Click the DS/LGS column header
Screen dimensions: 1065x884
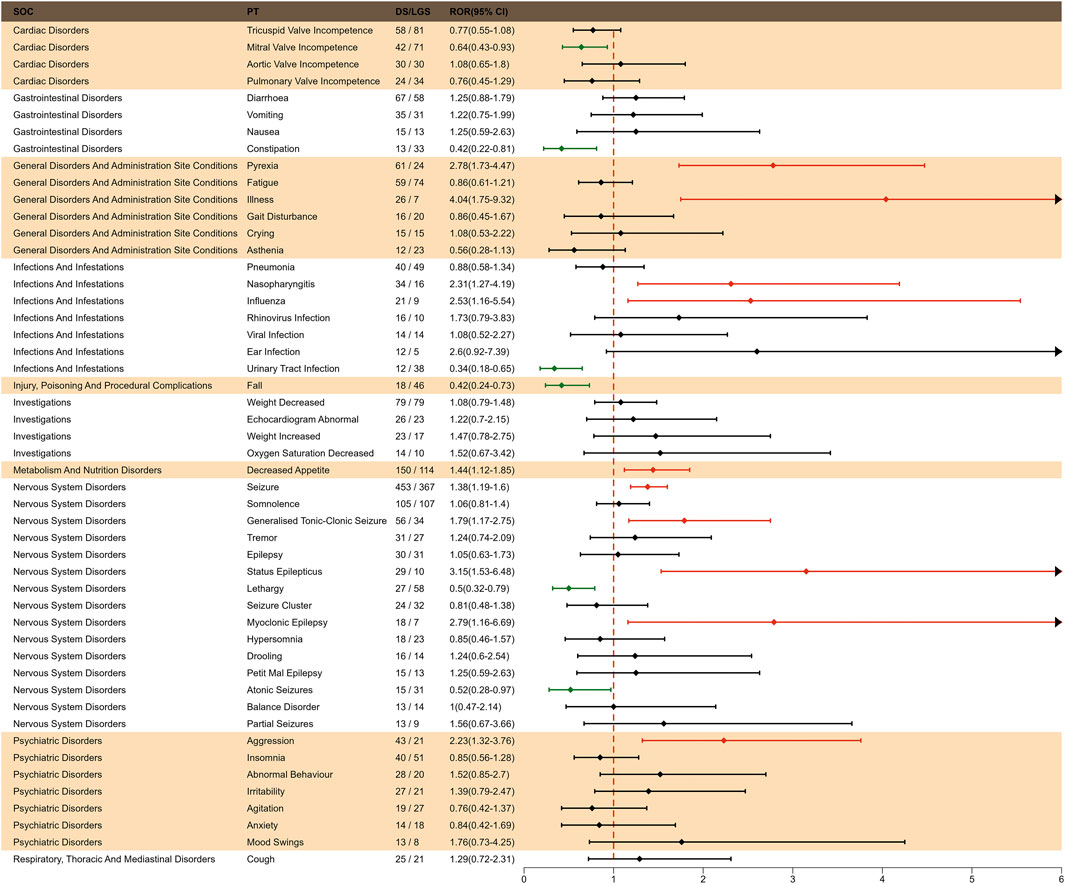[413, 12]
